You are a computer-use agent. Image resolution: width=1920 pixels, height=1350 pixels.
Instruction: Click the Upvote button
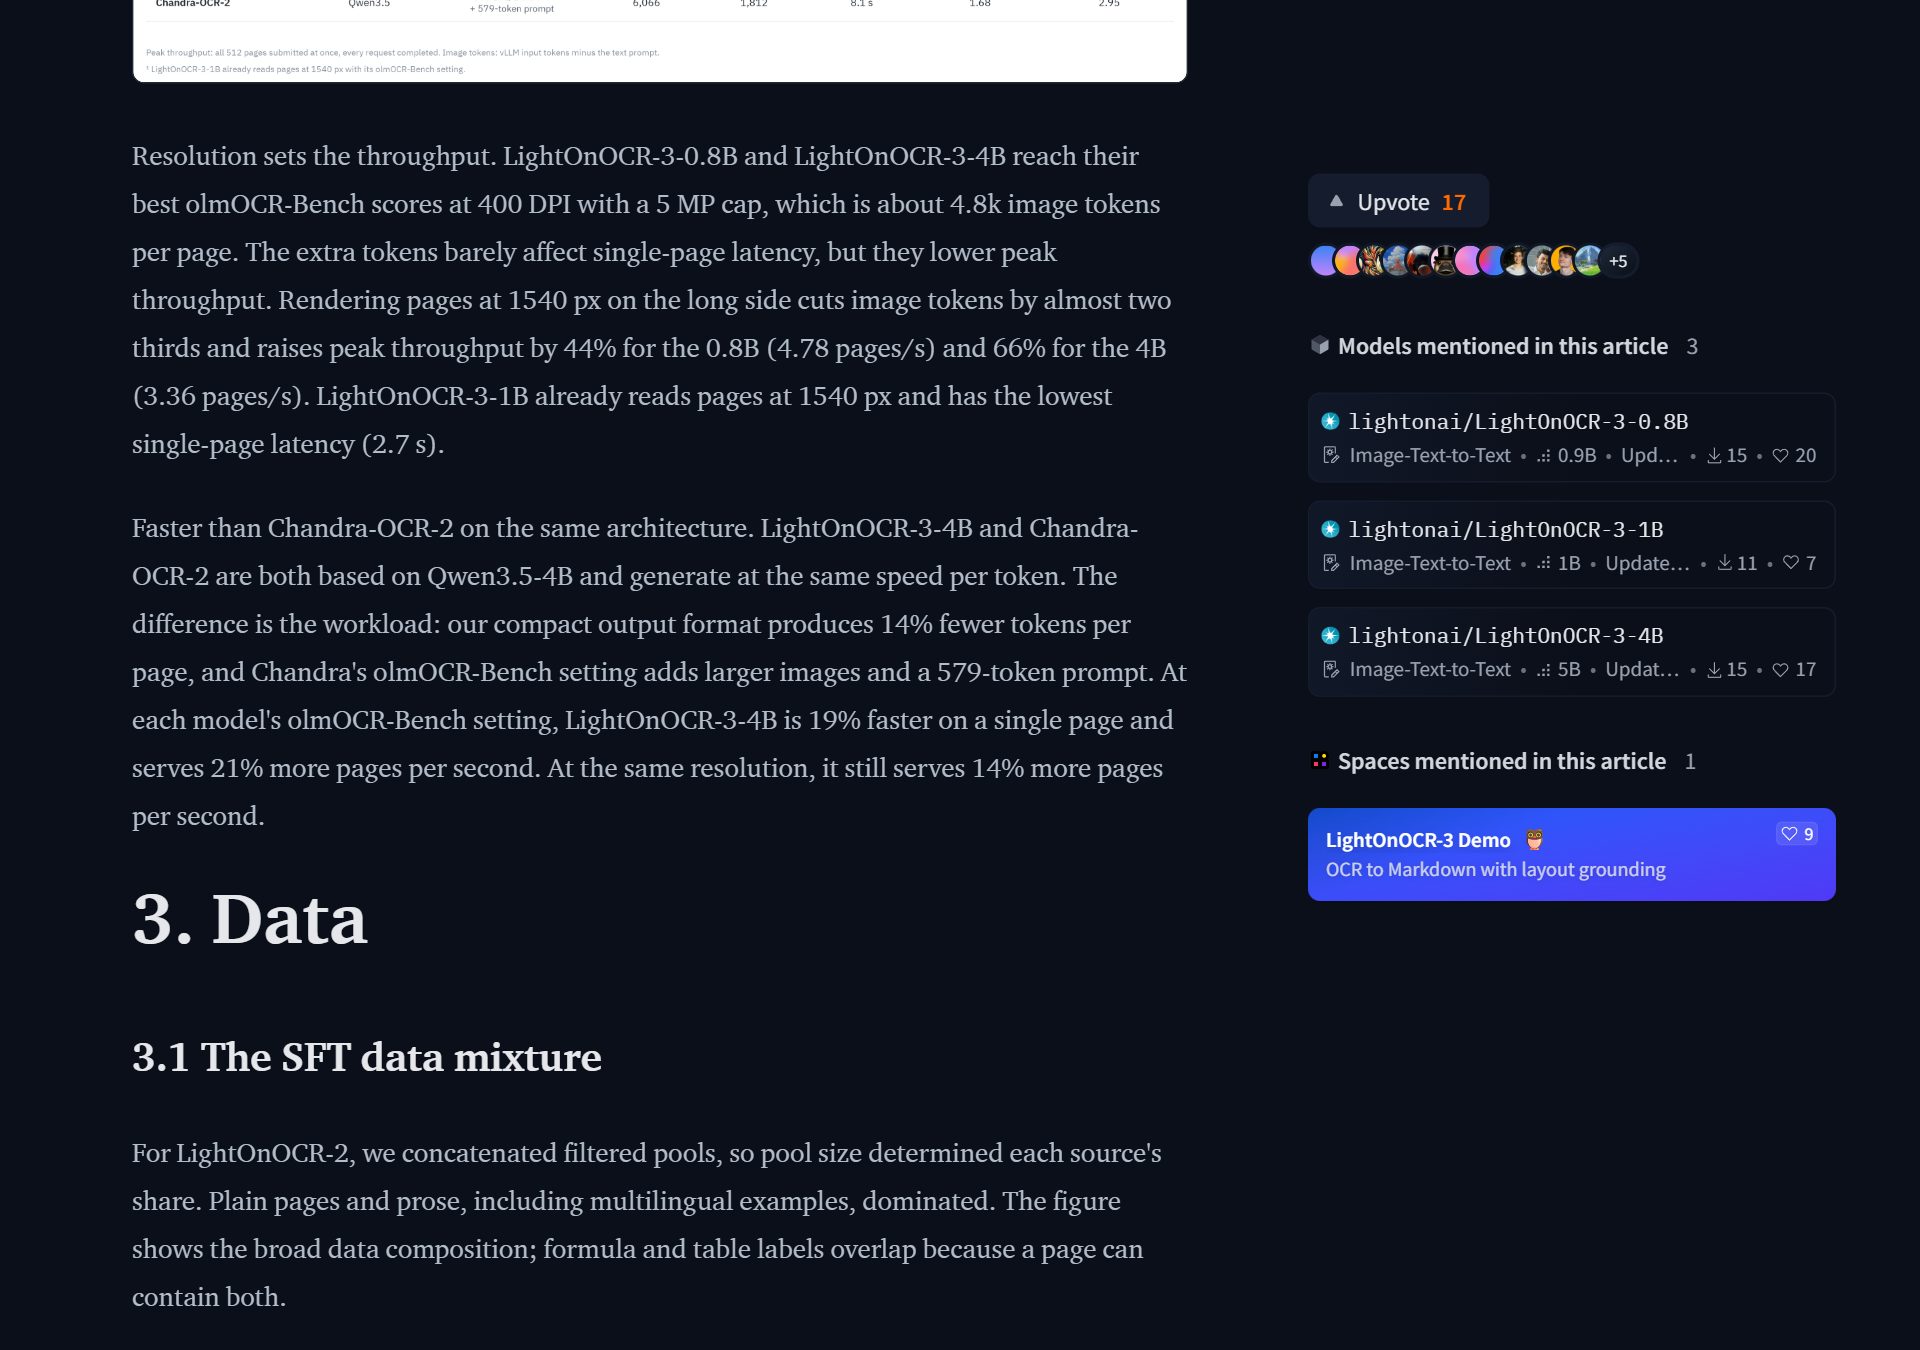point(1397,202)
